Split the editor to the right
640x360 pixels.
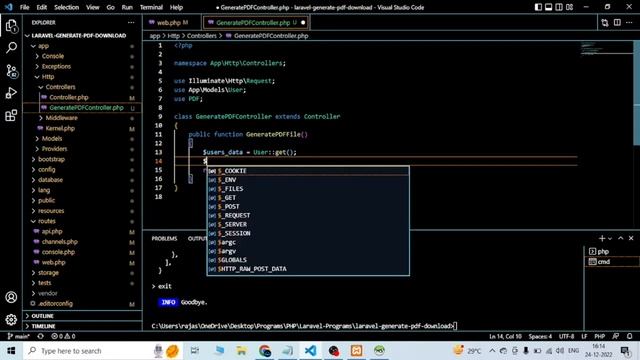pos(617,23)
